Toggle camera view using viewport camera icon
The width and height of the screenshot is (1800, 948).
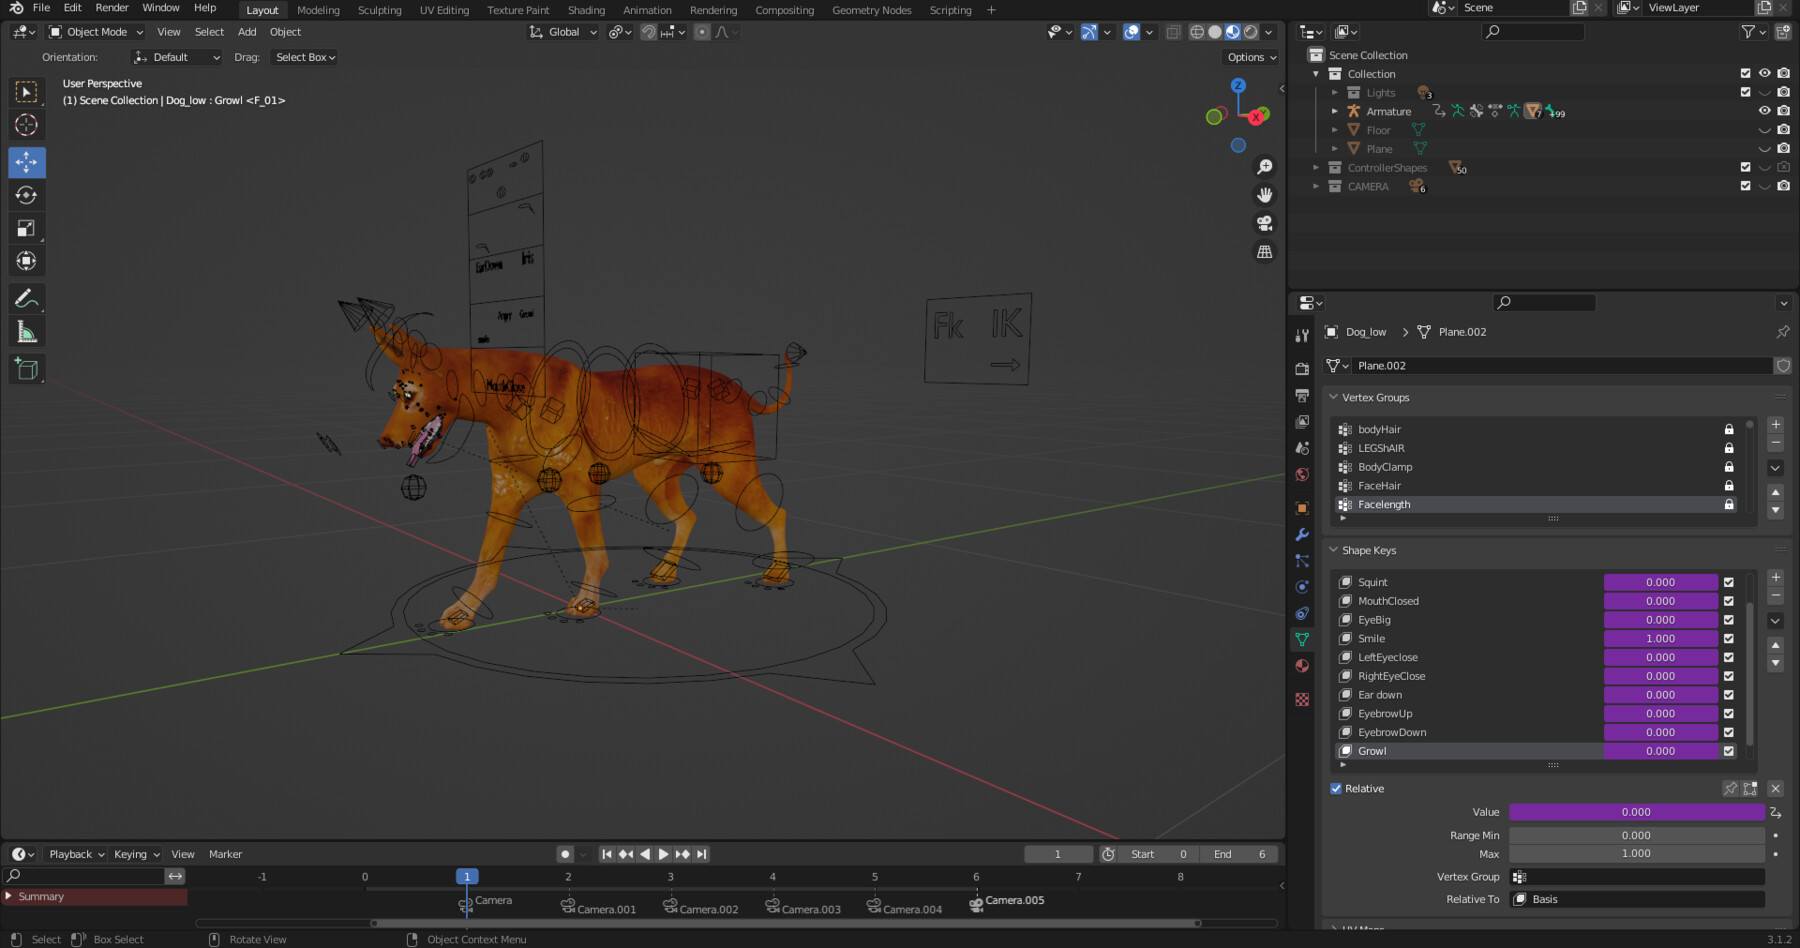pos(1265,224)
